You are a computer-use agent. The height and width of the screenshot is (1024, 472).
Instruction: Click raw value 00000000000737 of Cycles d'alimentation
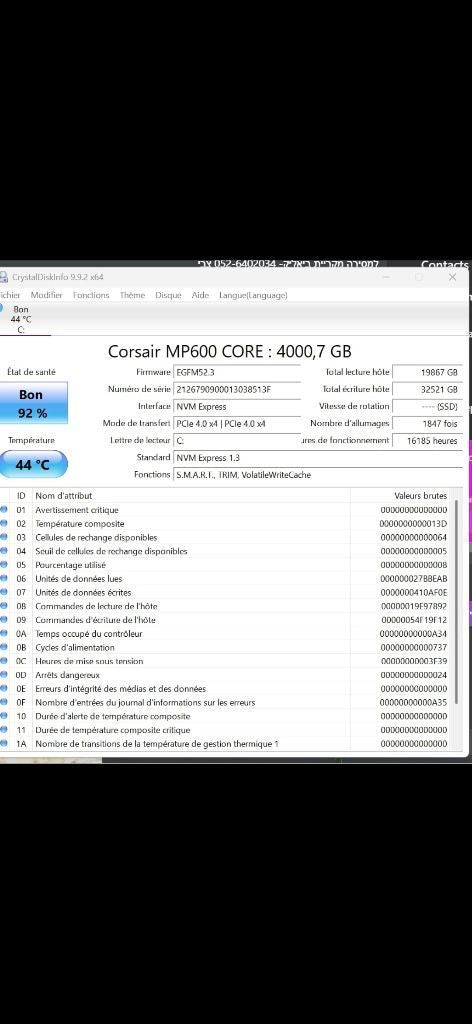tap(413, 647)
